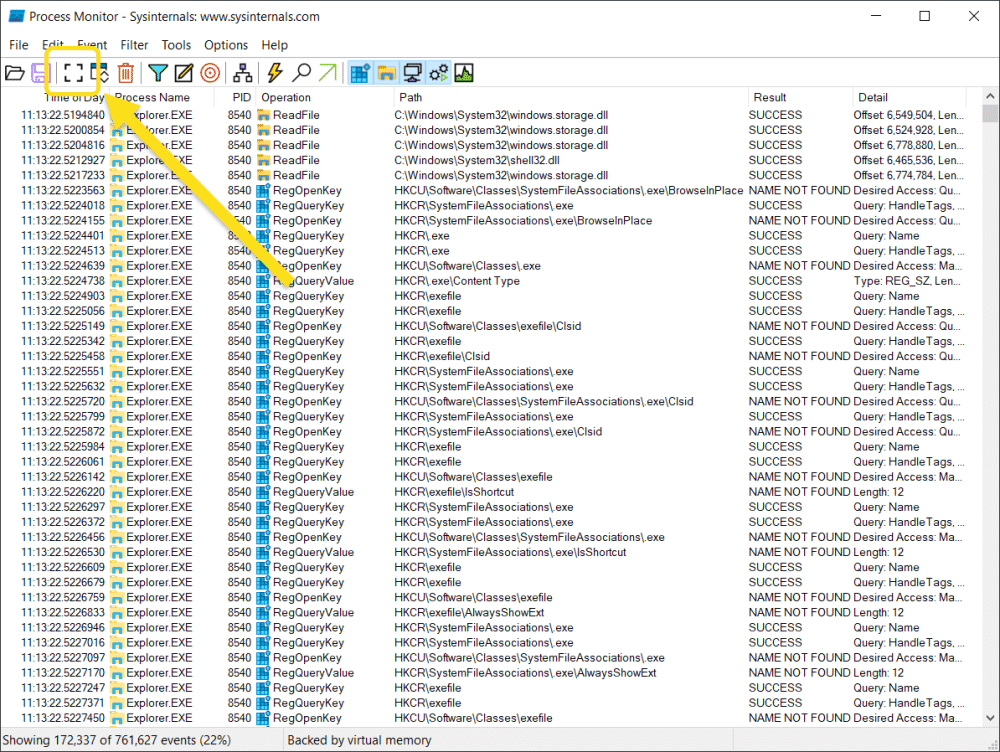This screenshot has height=752, width=1000.
Task: Show the process tree icon
Action: [242, 73]
